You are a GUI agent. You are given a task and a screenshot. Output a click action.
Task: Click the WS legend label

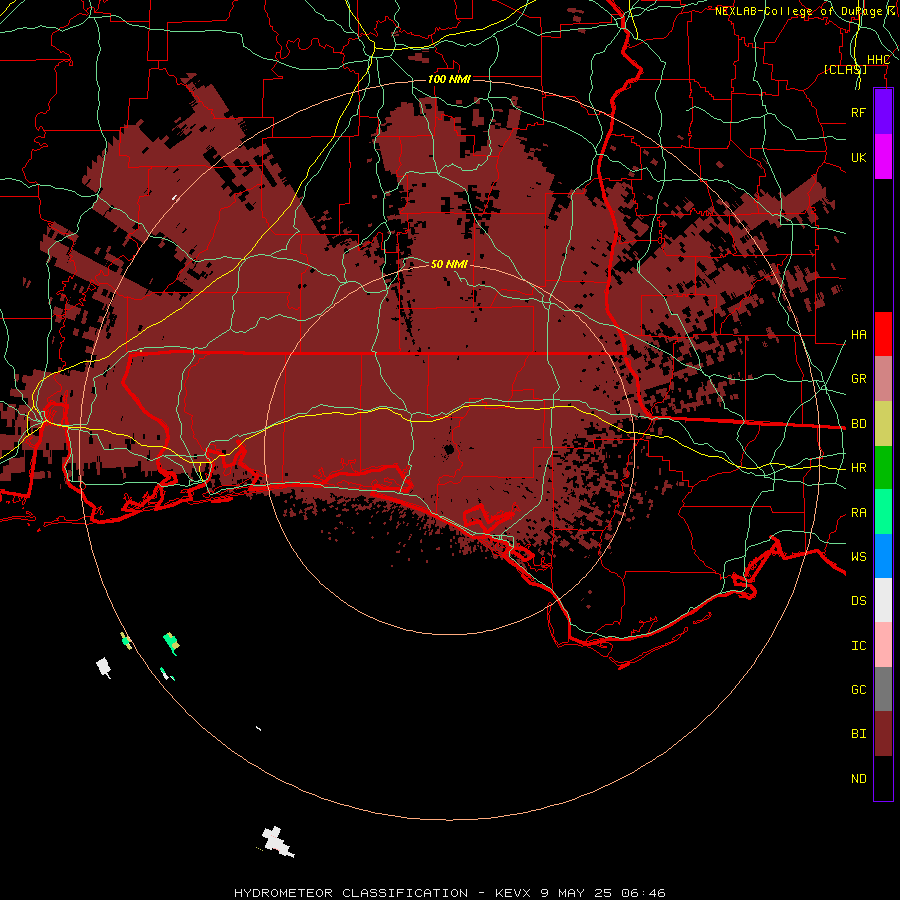tap(859, 557)
